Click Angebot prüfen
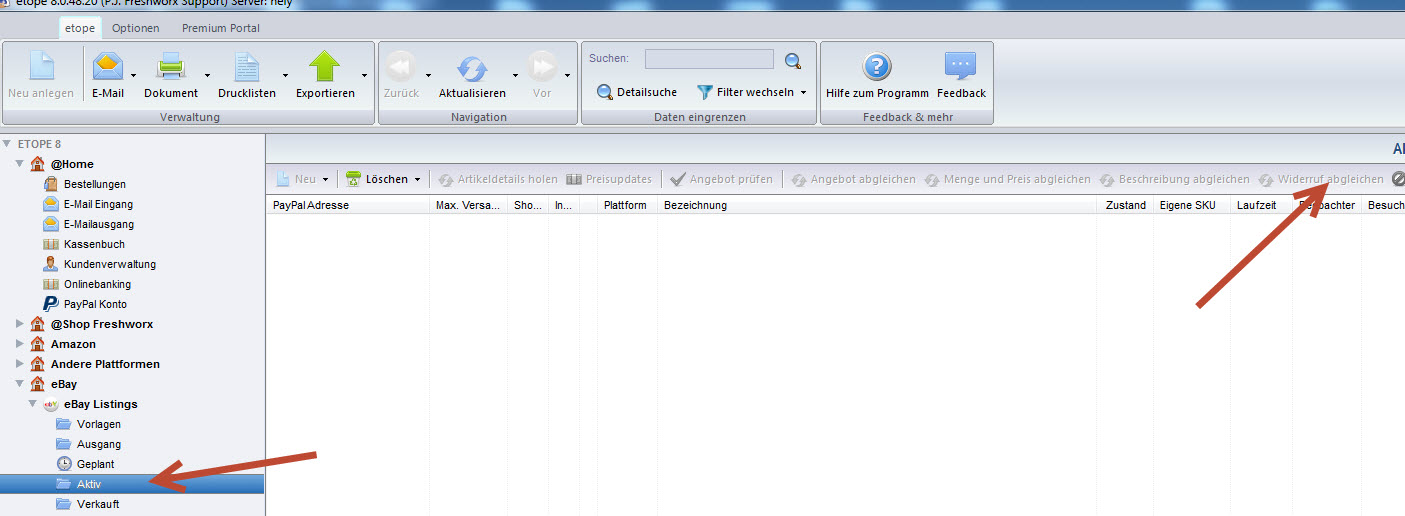Image resolution: width=1405 pixels, height=516 pixels. 722,179
